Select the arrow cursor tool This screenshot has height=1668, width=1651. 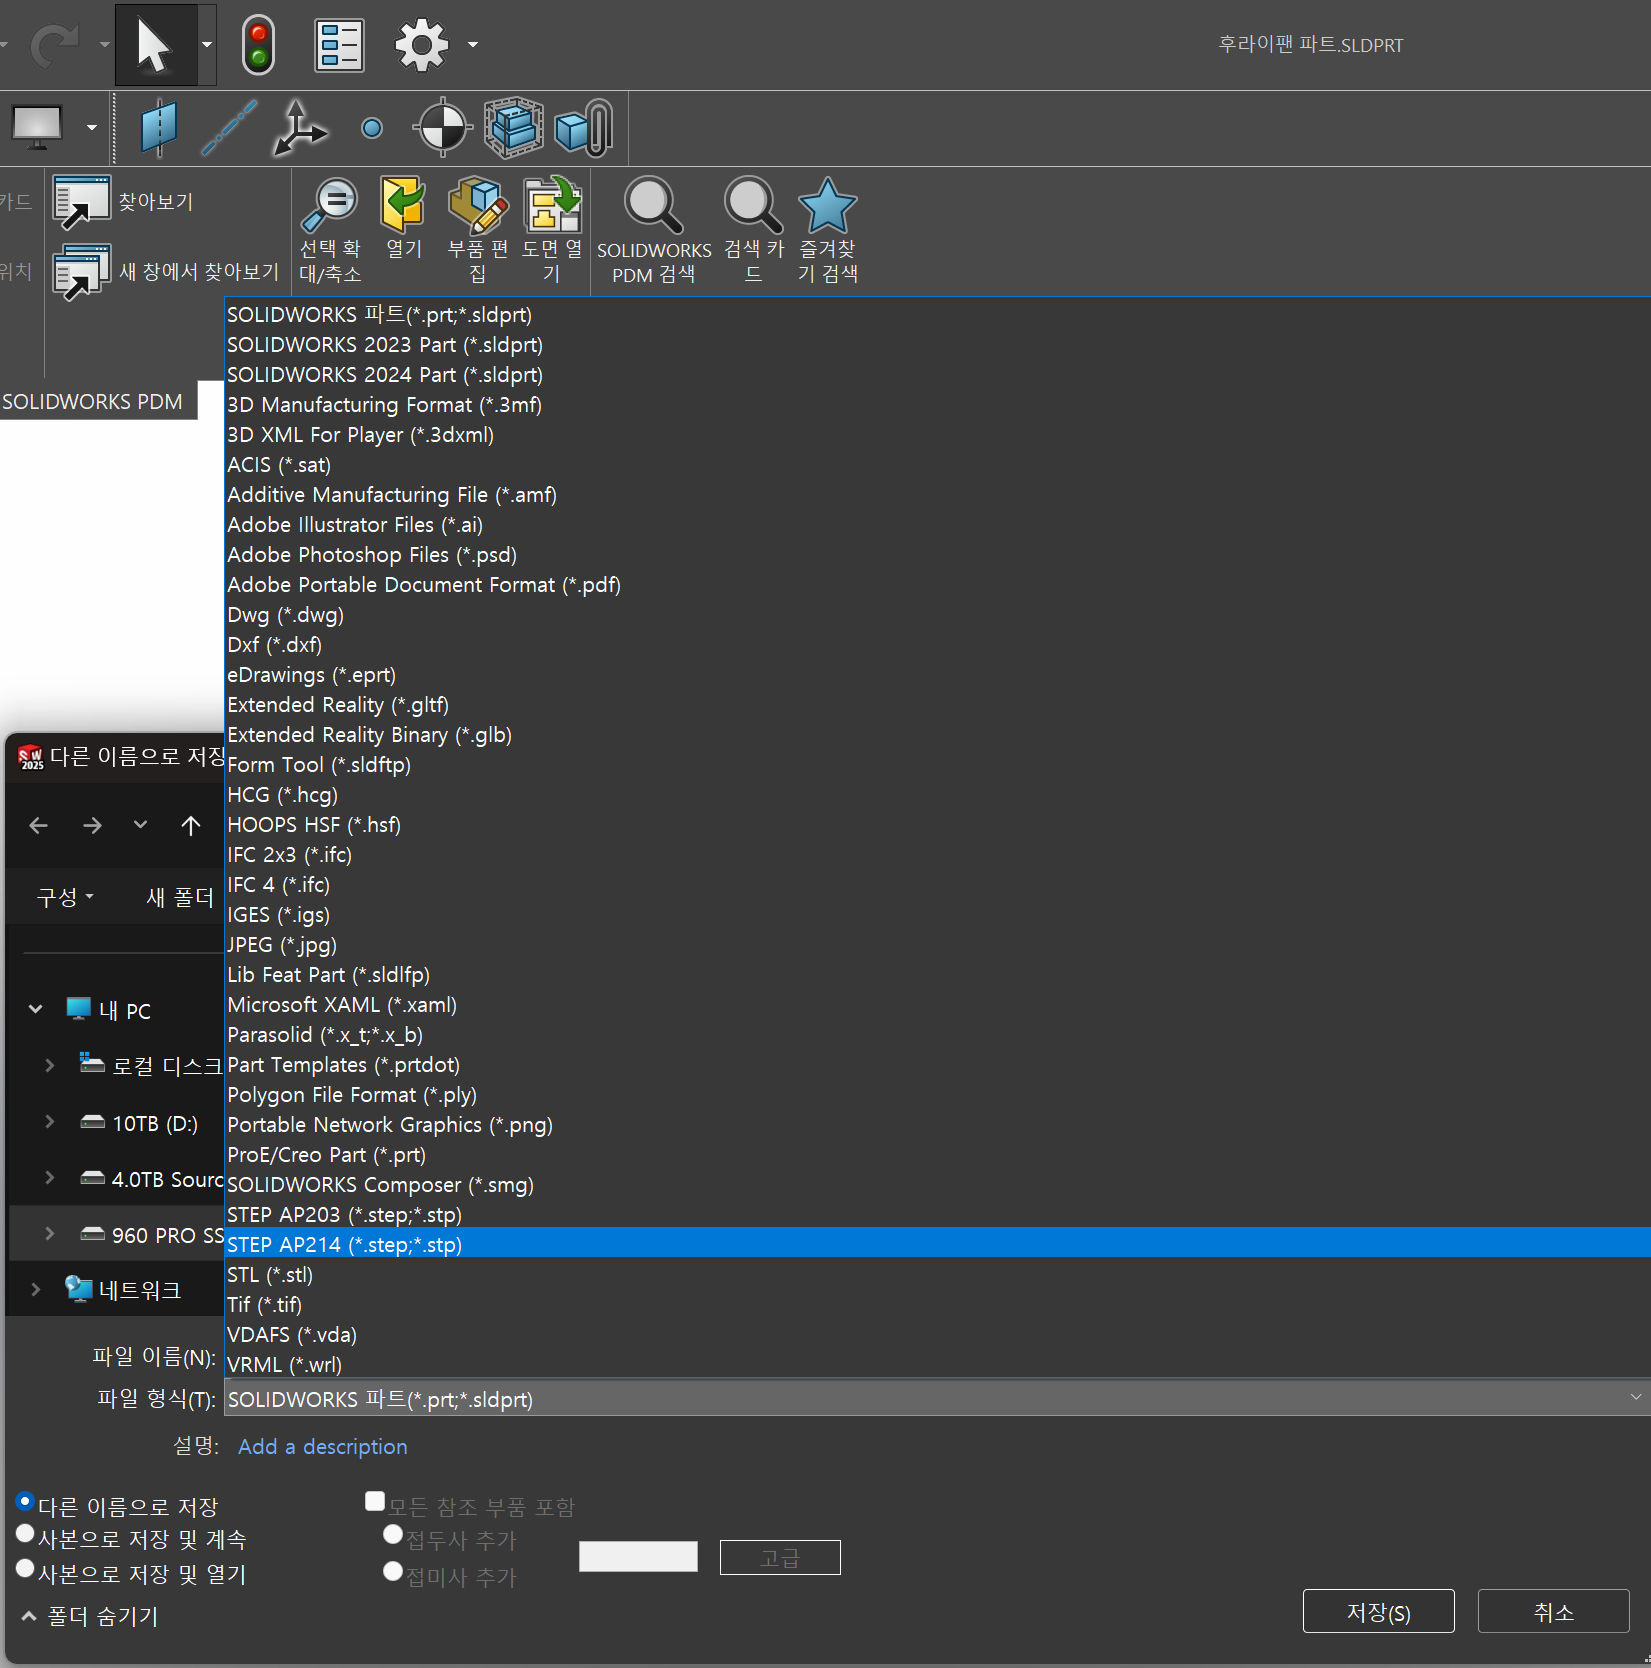coord(155,45)
